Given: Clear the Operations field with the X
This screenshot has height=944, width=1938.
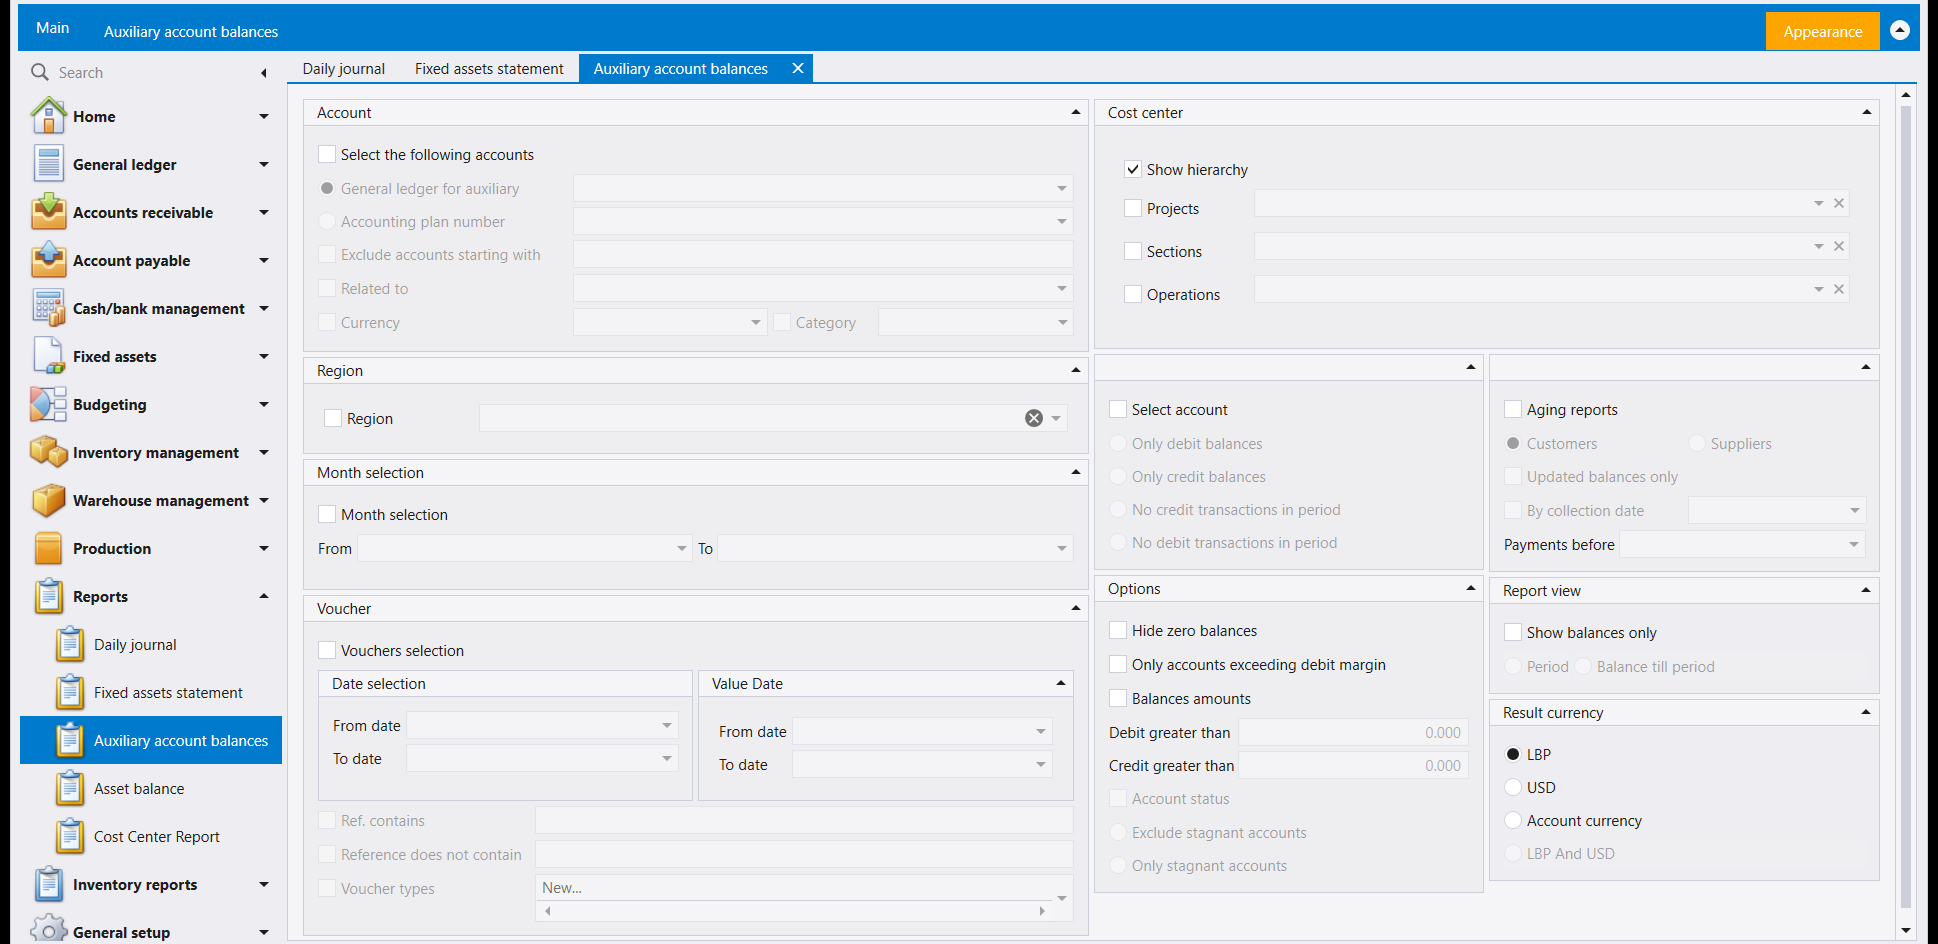Looking at the screenshot, I should tap(1839, 289).
